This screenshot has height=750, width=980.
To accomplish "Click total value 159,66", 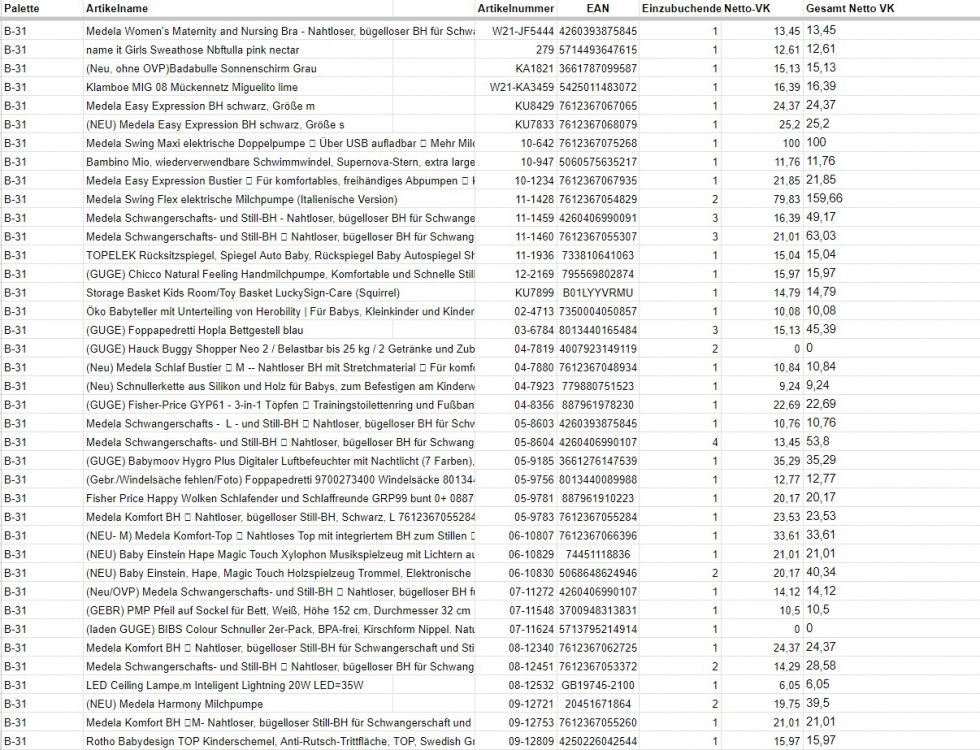I will [824, 199].
